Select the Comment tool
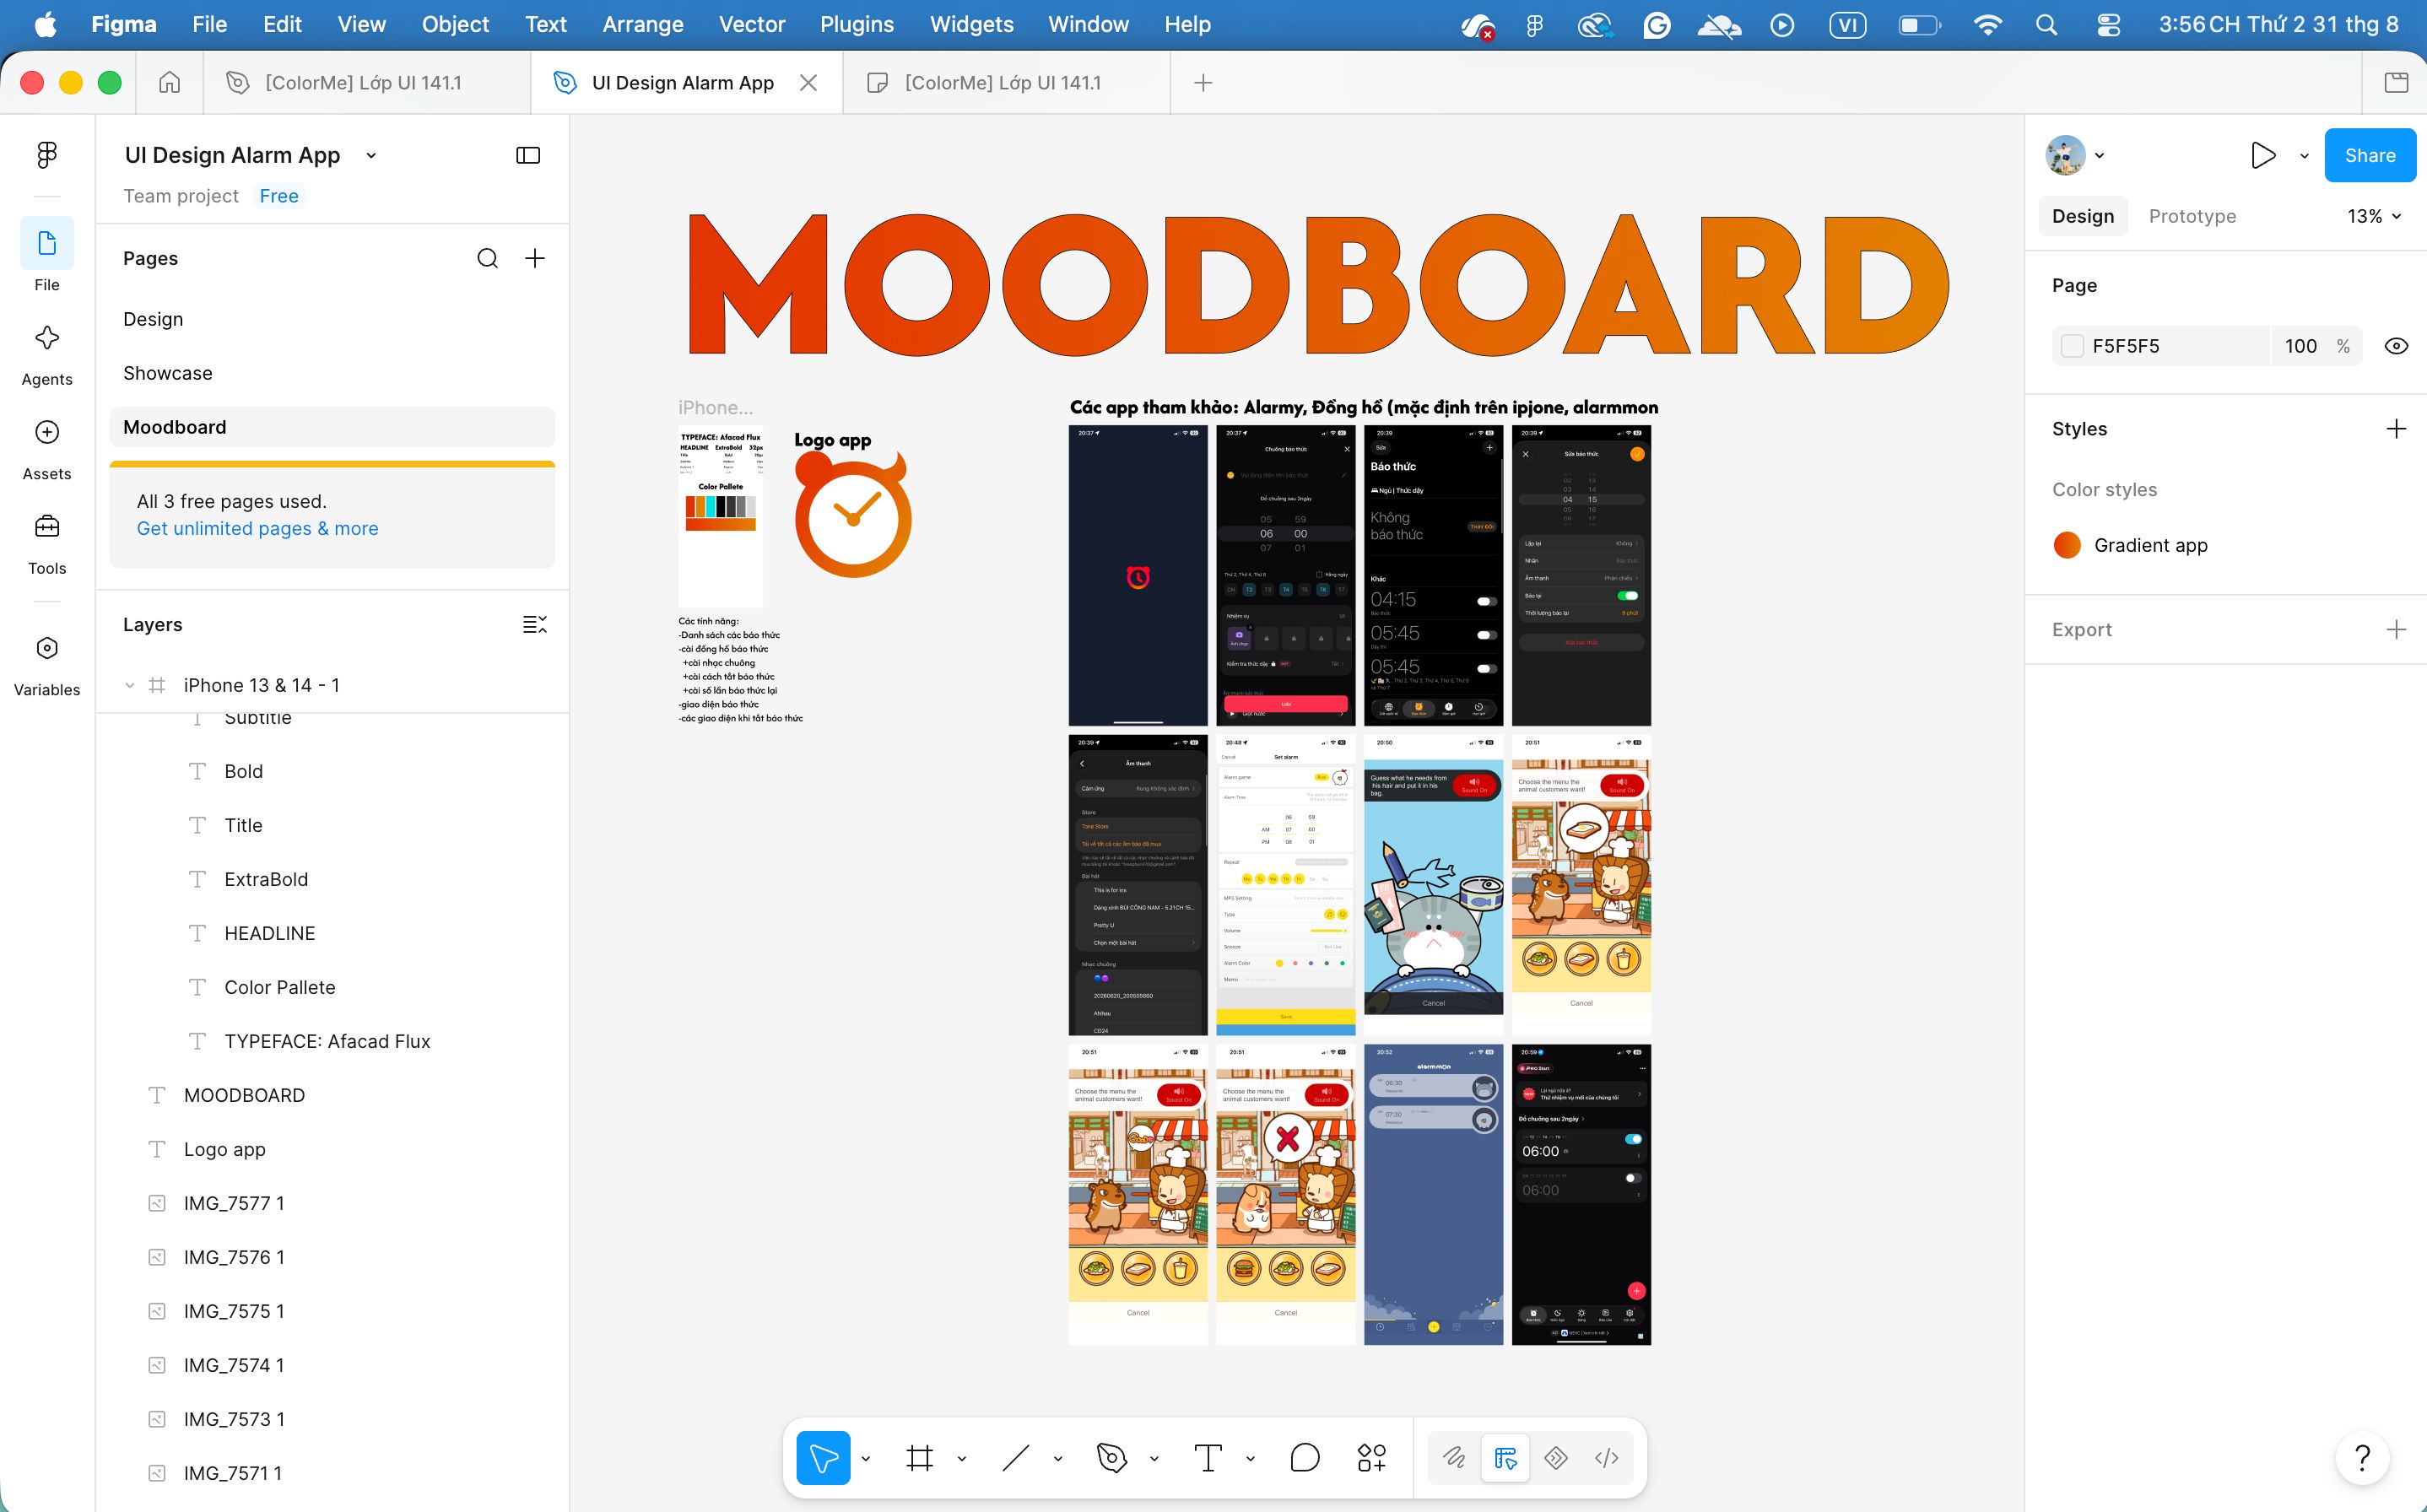2427x1512 pixels. coord(1304,1458)
